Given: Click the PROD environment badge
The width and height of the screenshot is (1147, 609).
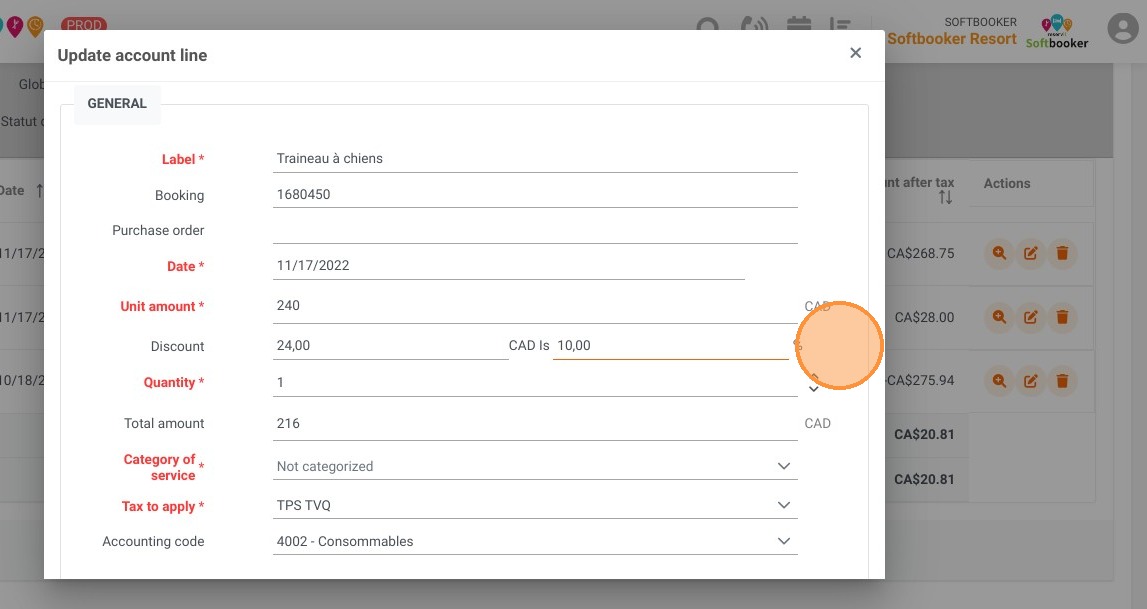Looking at the screenshot, I should (84, 24).
